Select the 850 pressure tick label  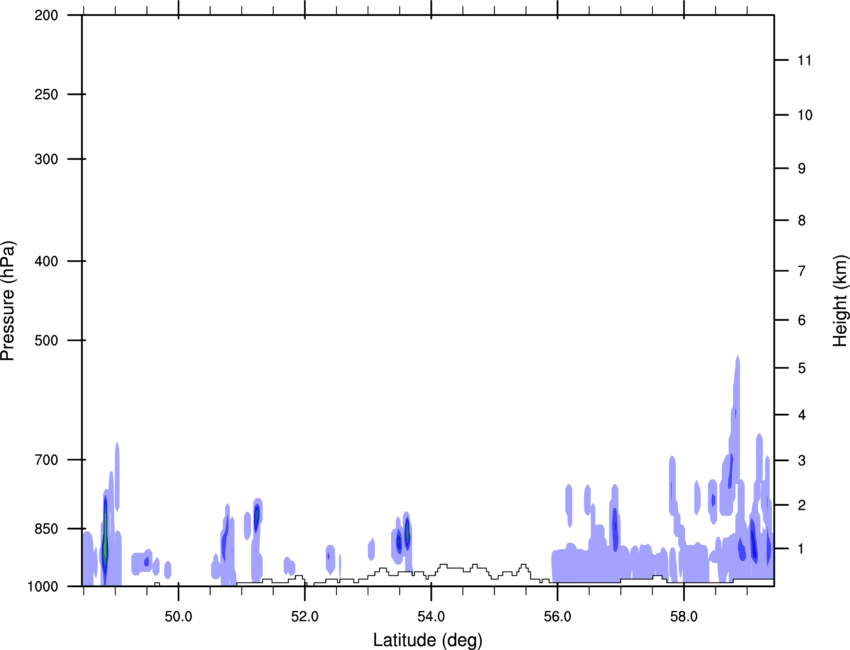(46, 529)
